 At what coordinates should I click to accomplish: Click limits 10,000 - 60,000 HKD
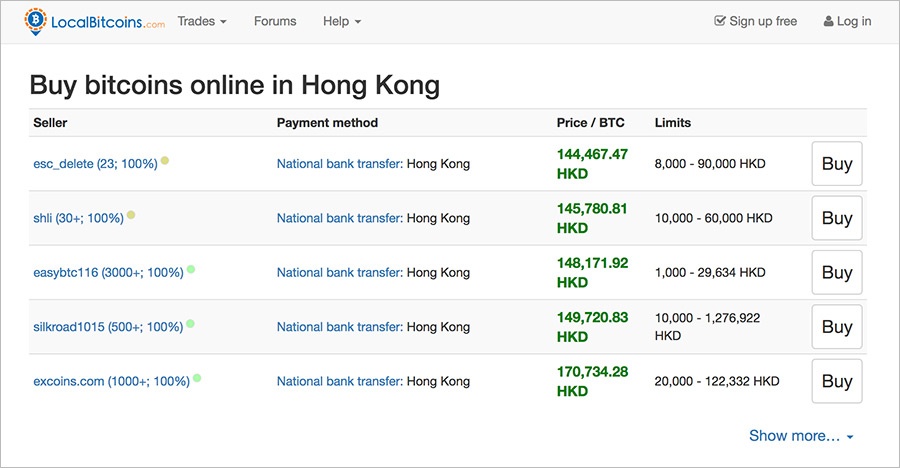pyautogui.click(x=713, y=218)
